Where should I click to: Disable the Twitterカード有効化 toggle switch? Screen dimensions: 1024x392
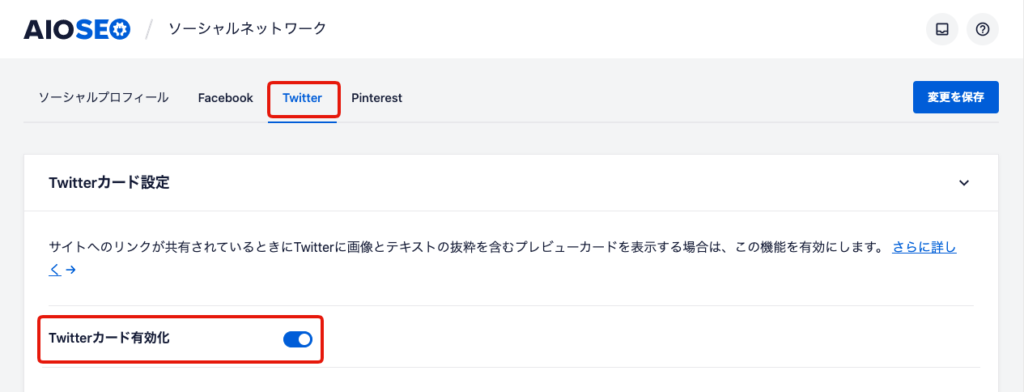pos(298,339)
